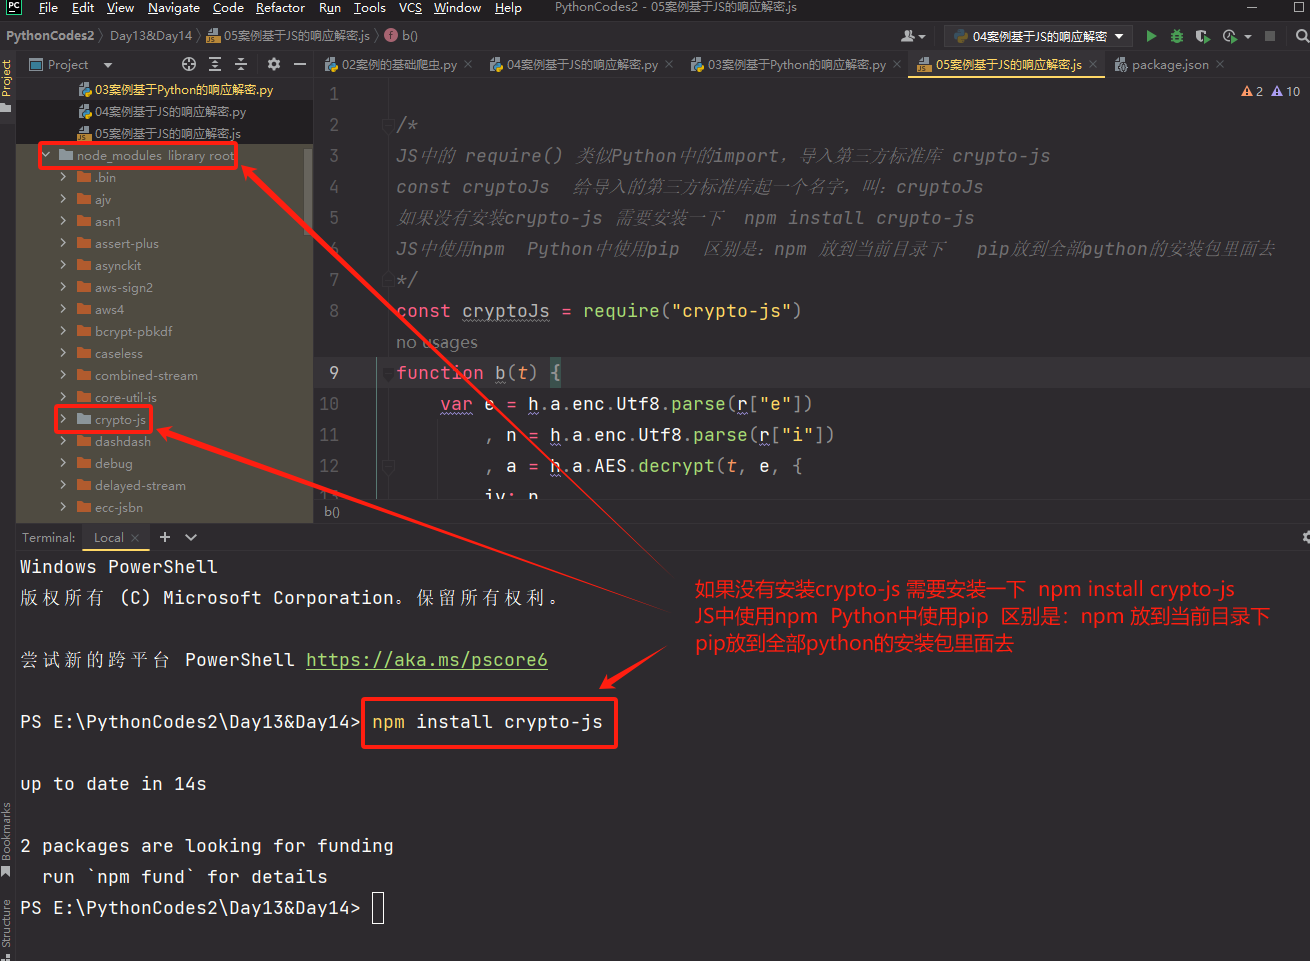Open the https://aka.ms/pscore6 link
This screenshot has width=1310, height=961.
(427, 660)
